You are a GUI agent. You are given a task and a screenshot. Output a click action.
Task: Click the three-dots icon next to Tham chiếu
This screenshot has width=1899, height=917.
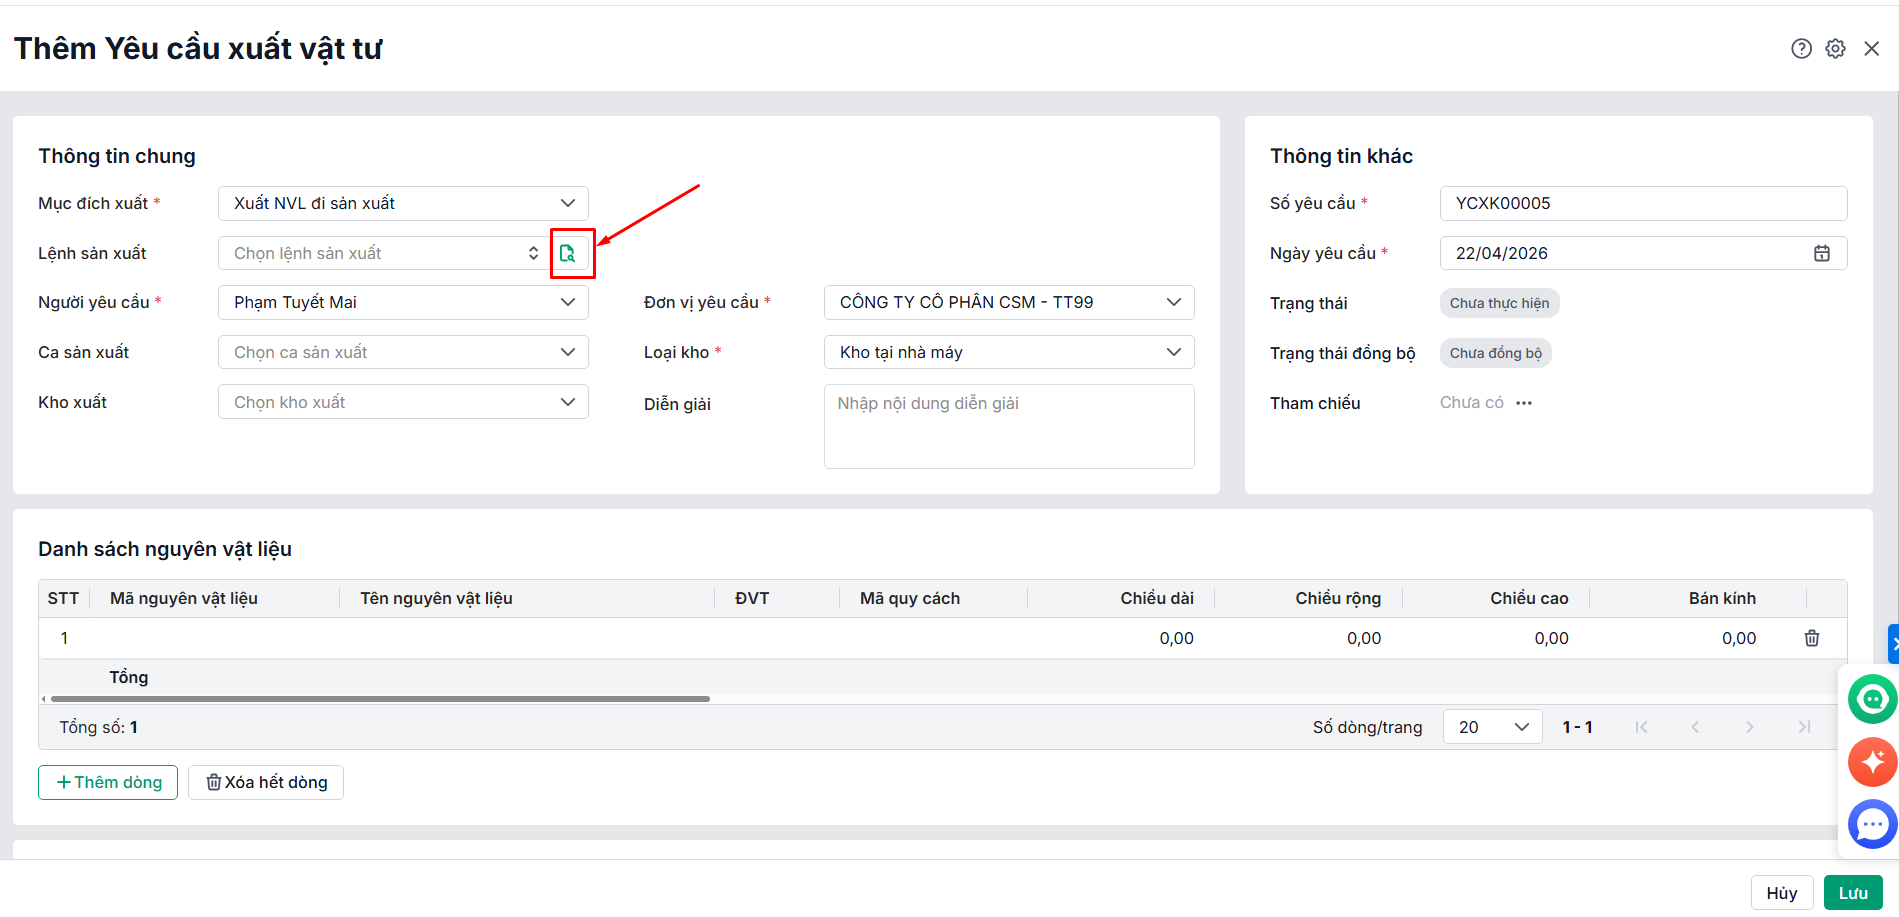coord(1524,403)
